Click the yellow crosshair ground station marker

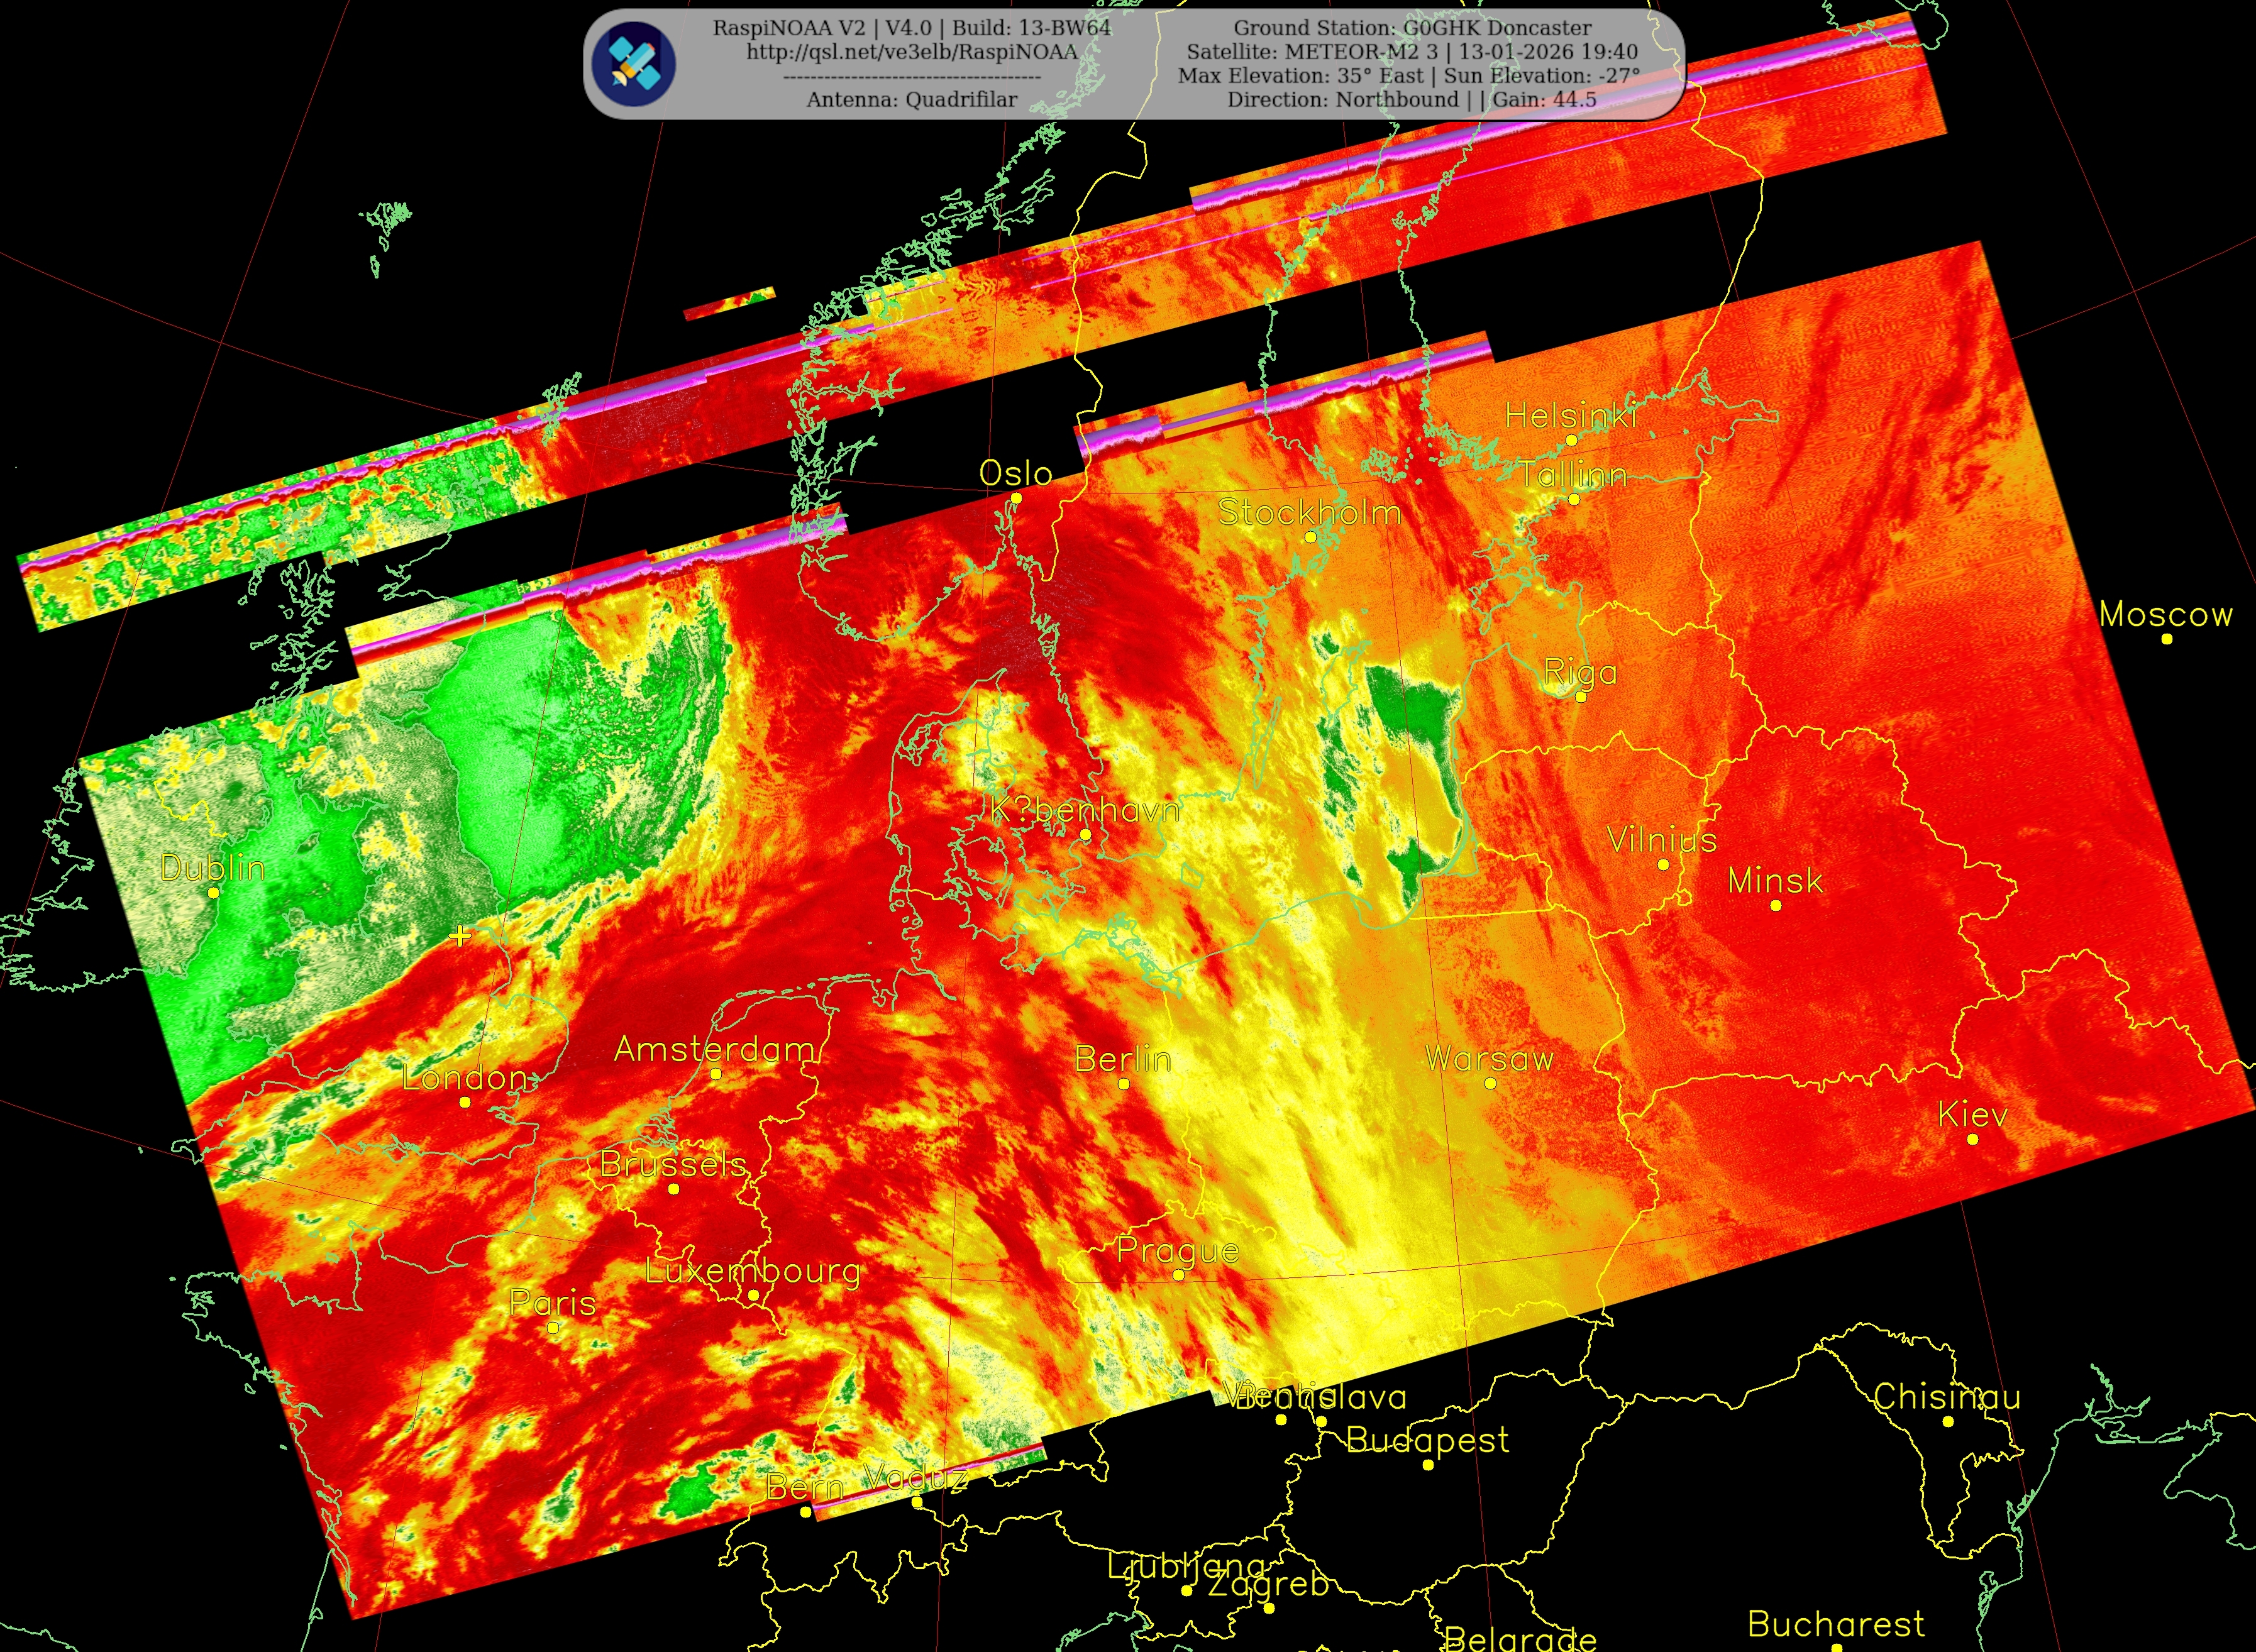click(460, 936)
